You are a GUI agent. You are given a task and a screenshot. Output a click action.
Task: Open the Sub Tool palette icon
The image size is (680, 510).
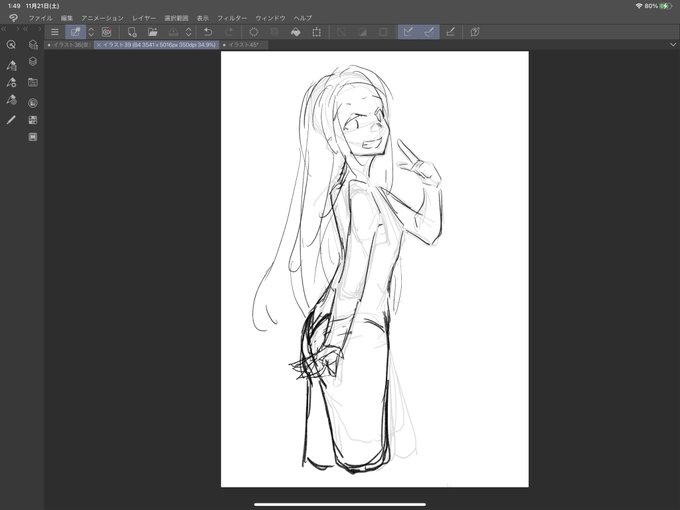coord(12,65)
